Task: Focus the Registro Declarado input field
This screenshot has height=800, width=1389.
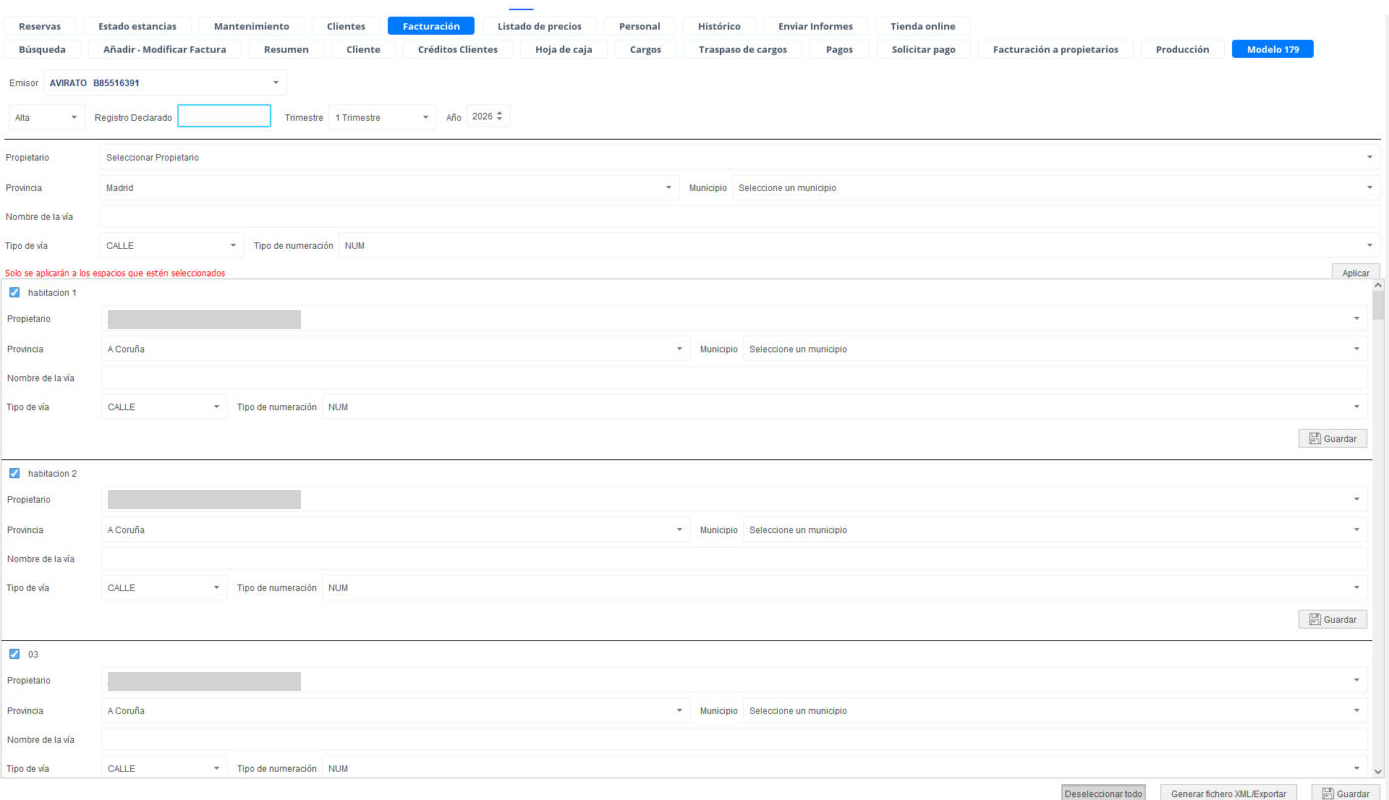Action: tap(224, 116)
